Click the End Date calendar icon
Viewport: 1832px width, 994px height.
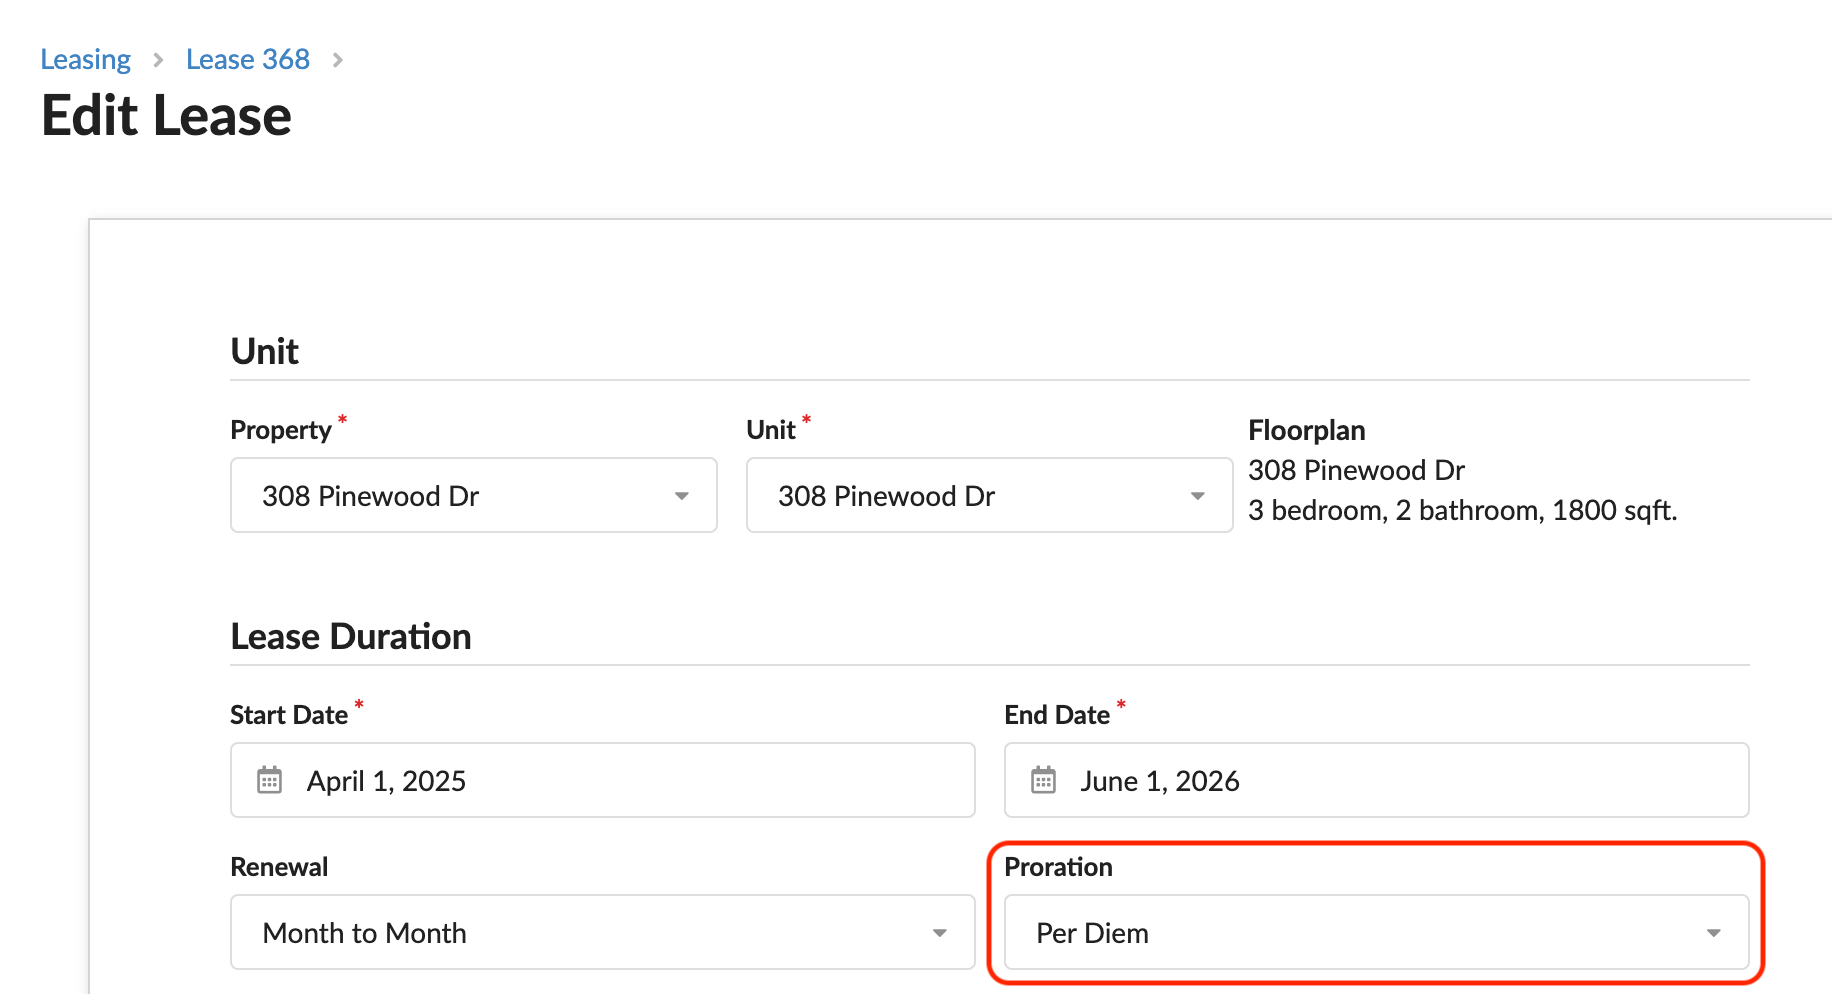(x=1043, y=780)
